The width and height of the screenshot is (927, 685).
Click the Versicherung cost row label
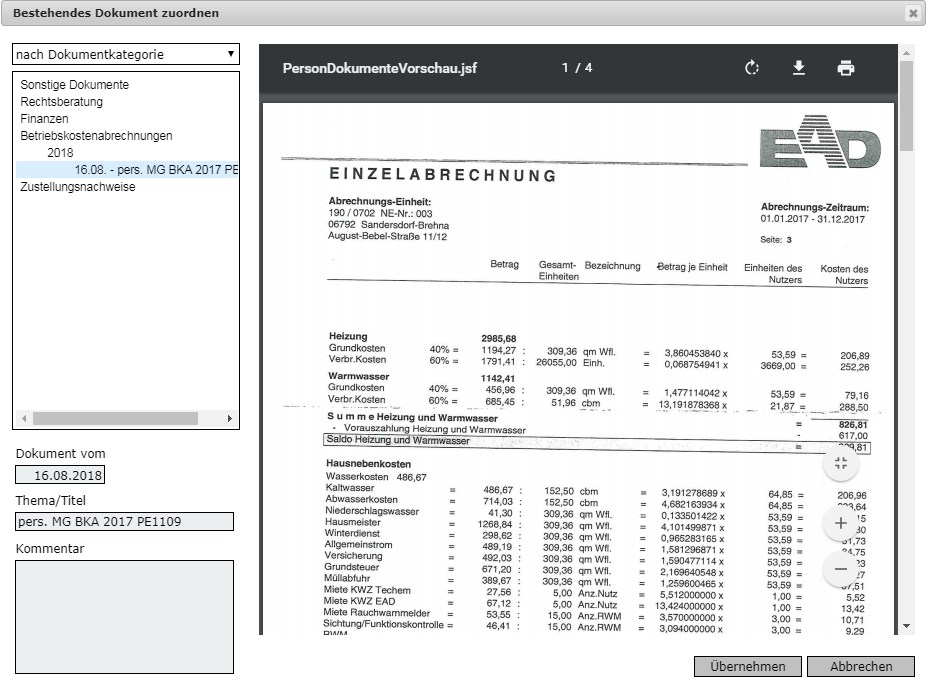coord(354,556)
